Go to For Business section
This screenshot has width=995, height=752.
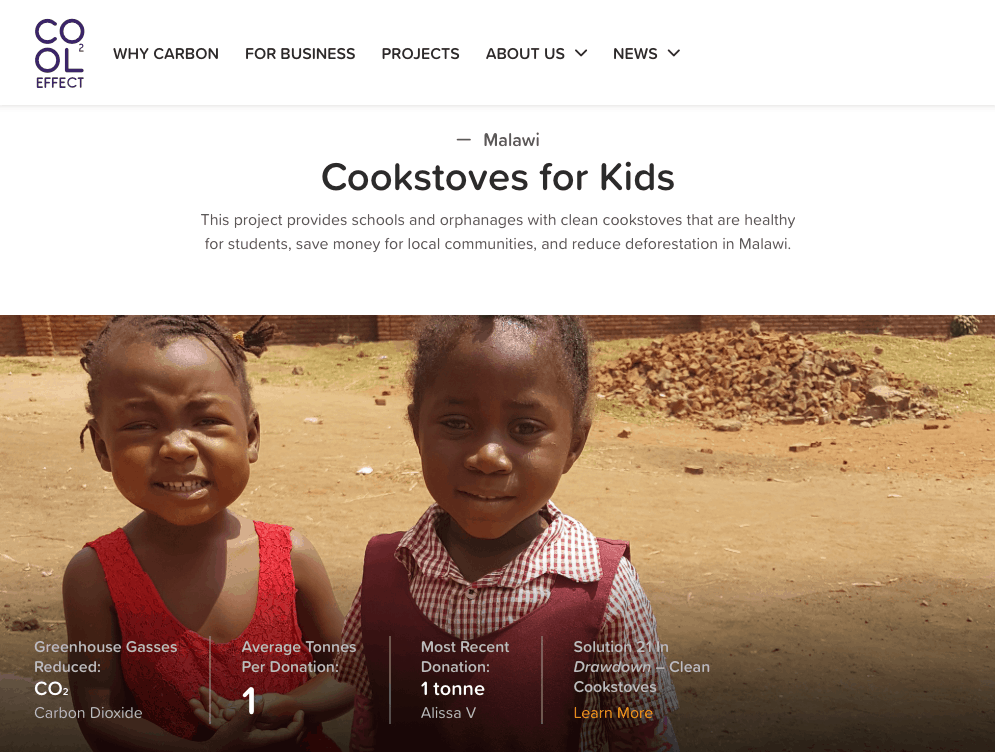click(x=300, y=54)
